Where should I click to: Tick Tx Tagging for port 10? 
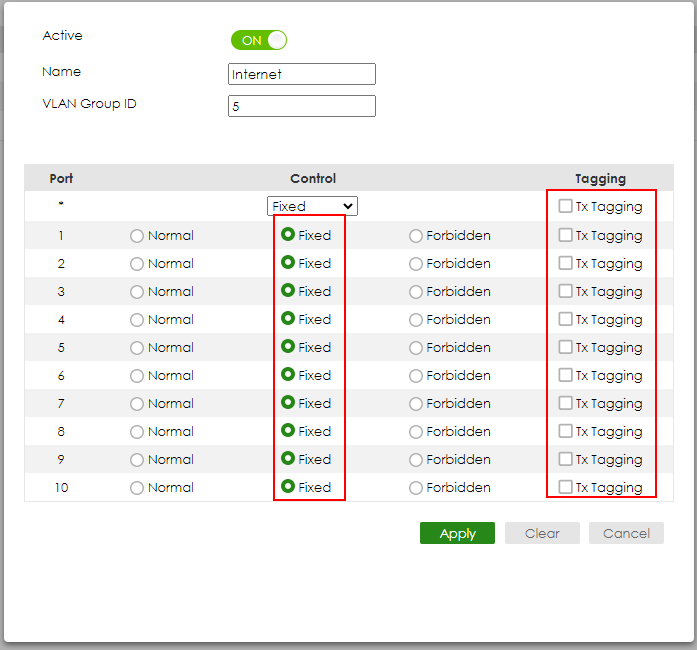[566, 487]
